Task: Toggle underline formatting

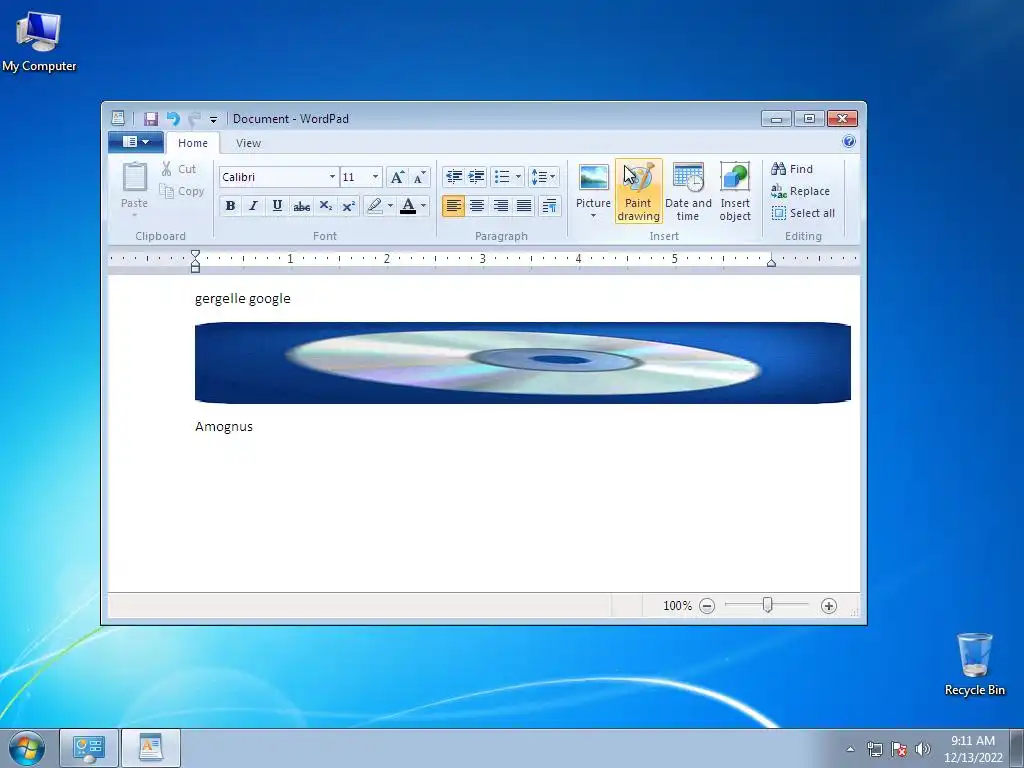Action: coord(277,206)
